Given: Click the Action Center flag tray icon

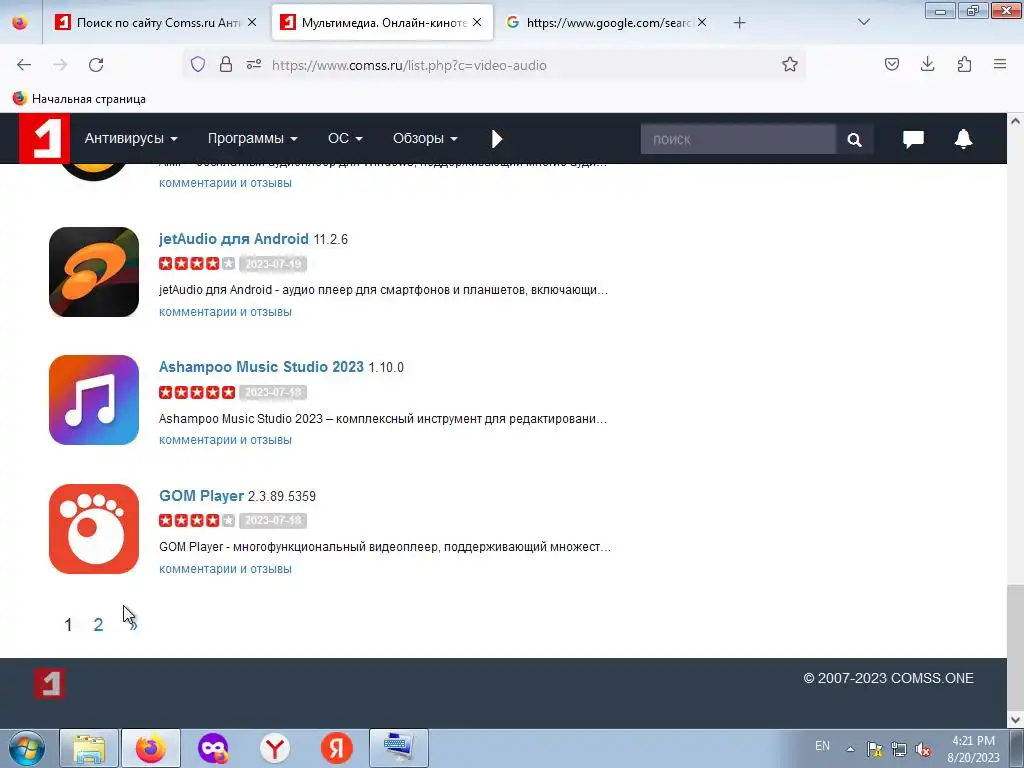Looking at the screenshot, I should click(x=874, y=749).
